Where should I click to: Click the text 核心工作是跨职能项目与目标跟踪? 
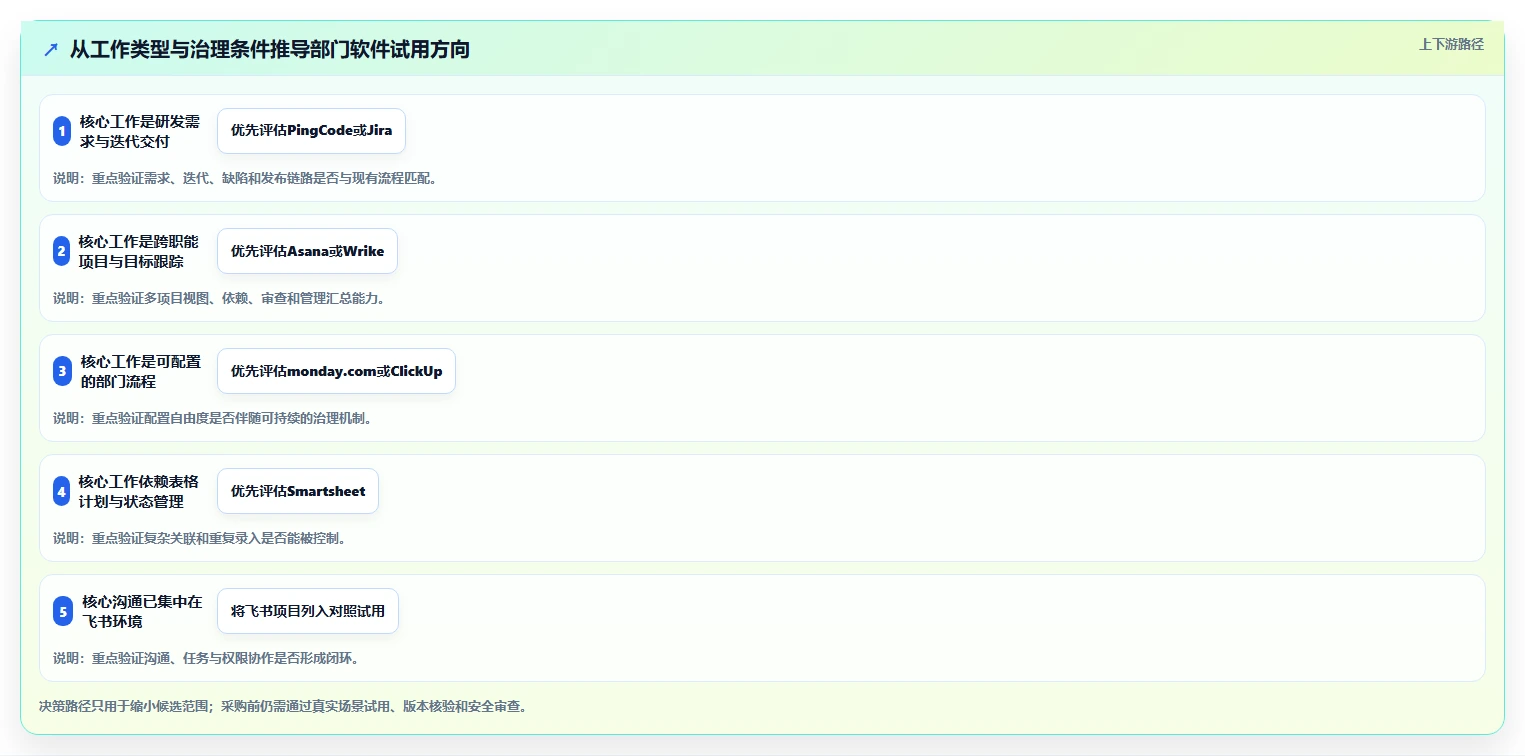click(139, 251)
